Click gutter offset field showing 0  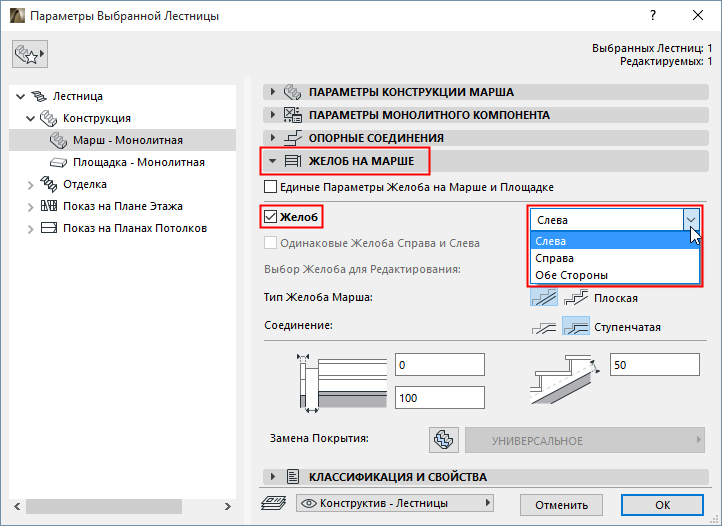click(x=440, y=365)
